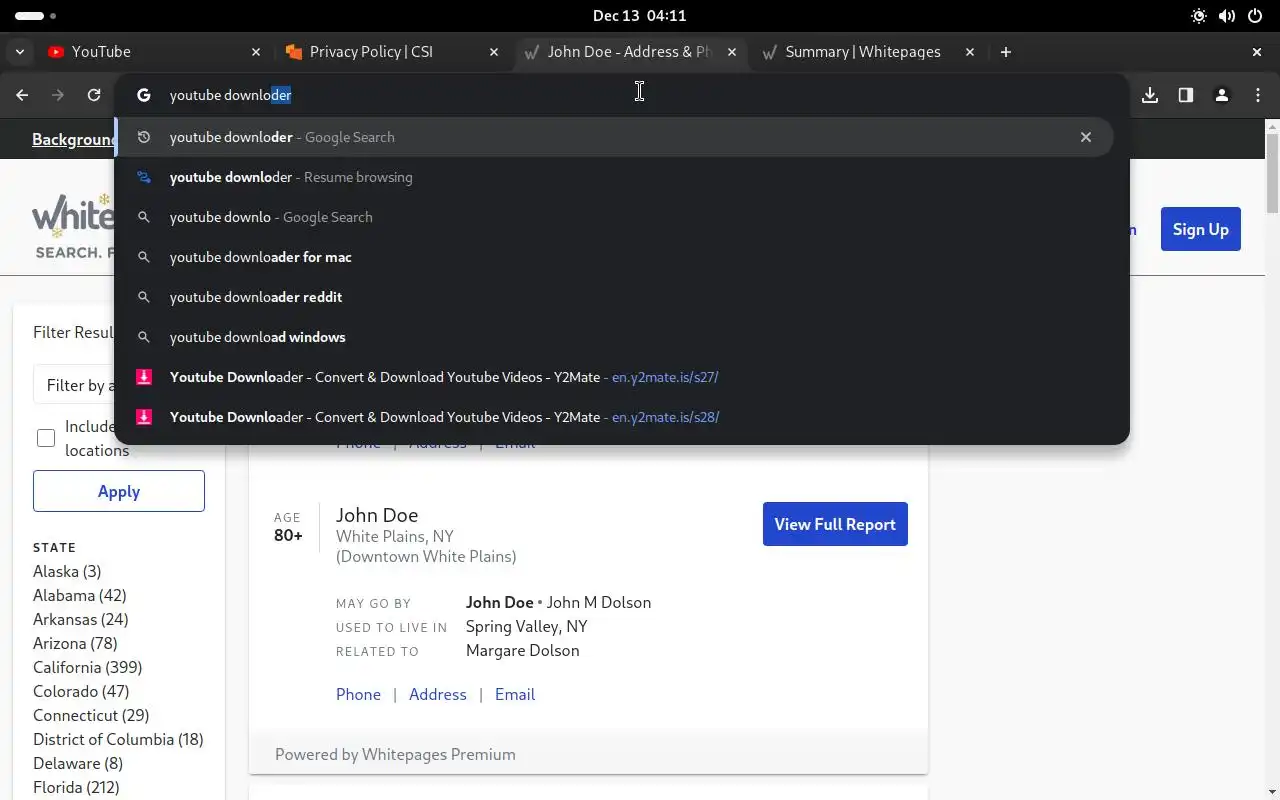
Task: Click the page vertical scrollbar
Action: [1272, 172]
